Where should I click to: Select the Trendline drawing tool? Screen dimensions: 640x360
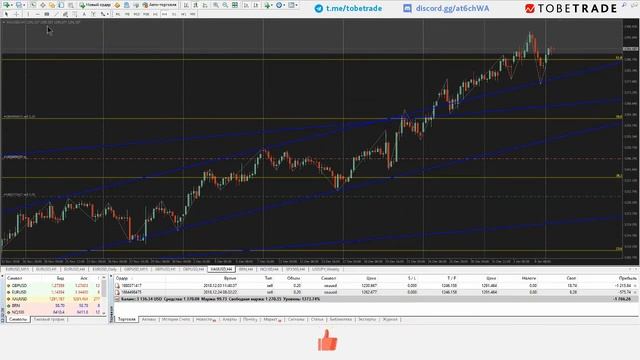coord(56,14)
